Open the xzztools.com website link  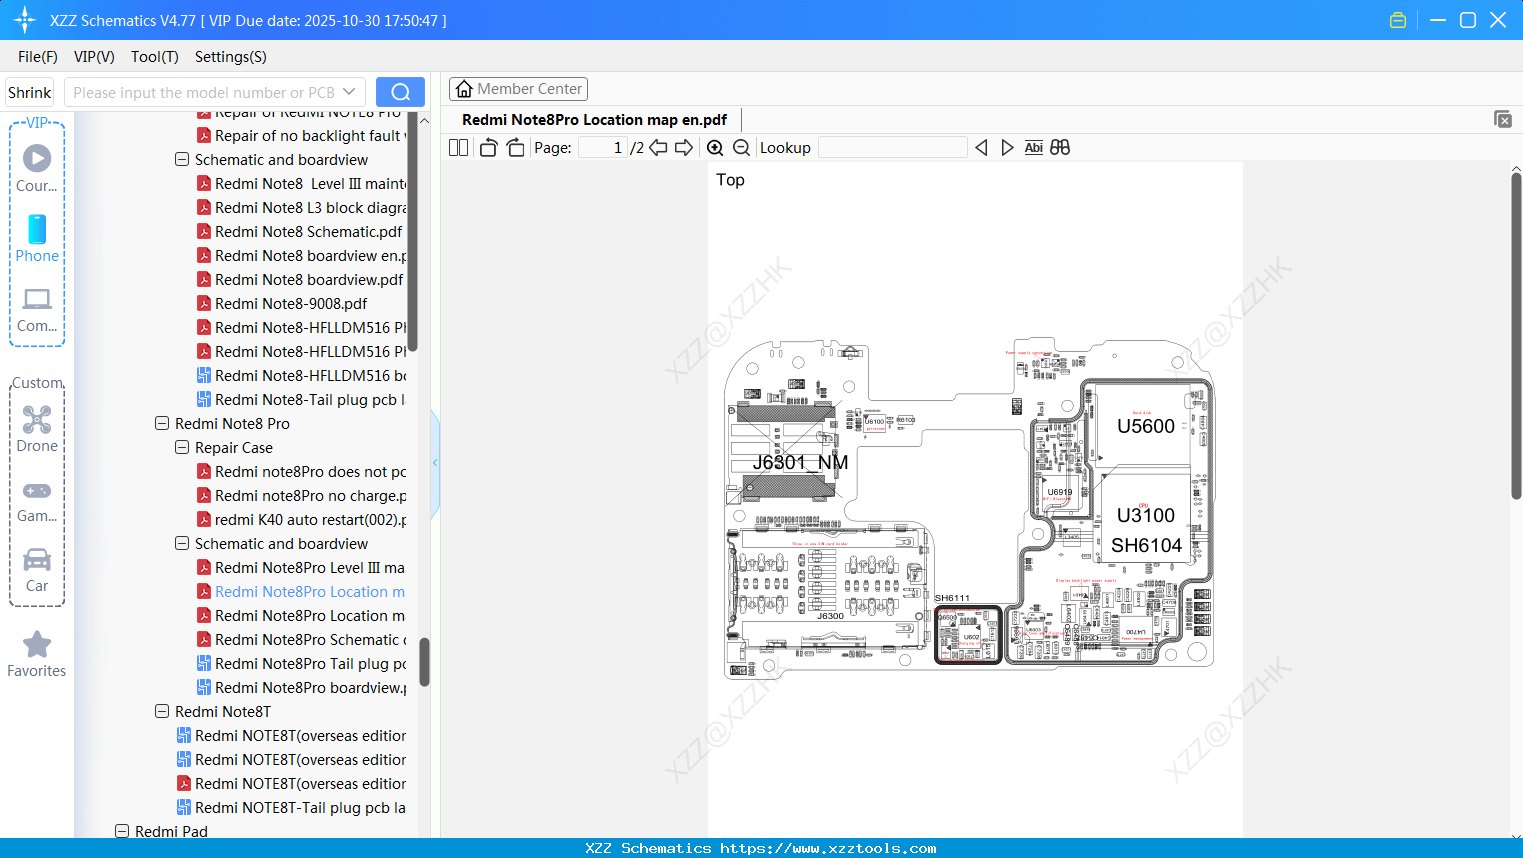828,848
